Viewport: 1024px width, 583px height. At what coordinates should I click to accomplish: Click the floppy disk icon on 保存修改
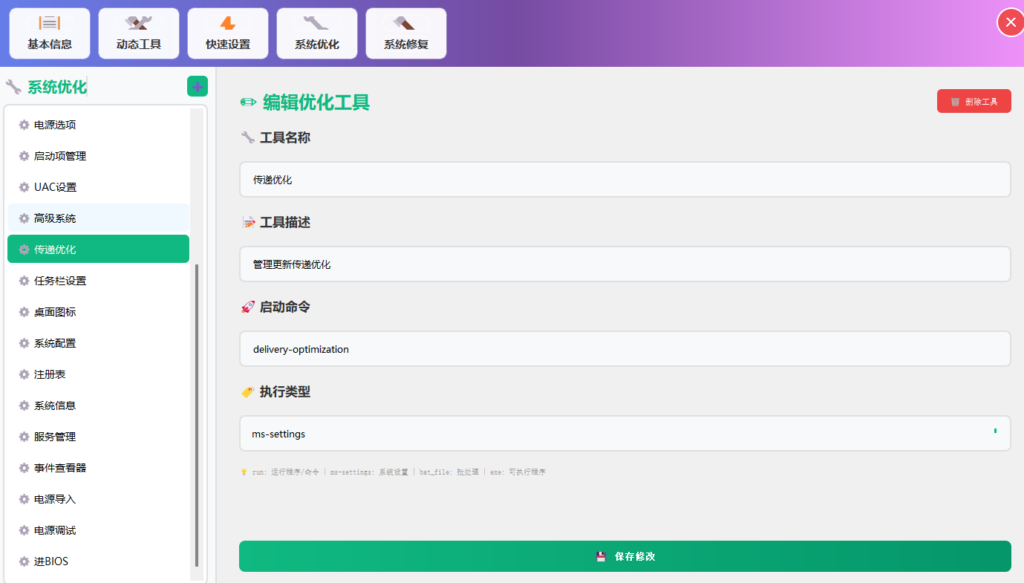click(600, 556)
